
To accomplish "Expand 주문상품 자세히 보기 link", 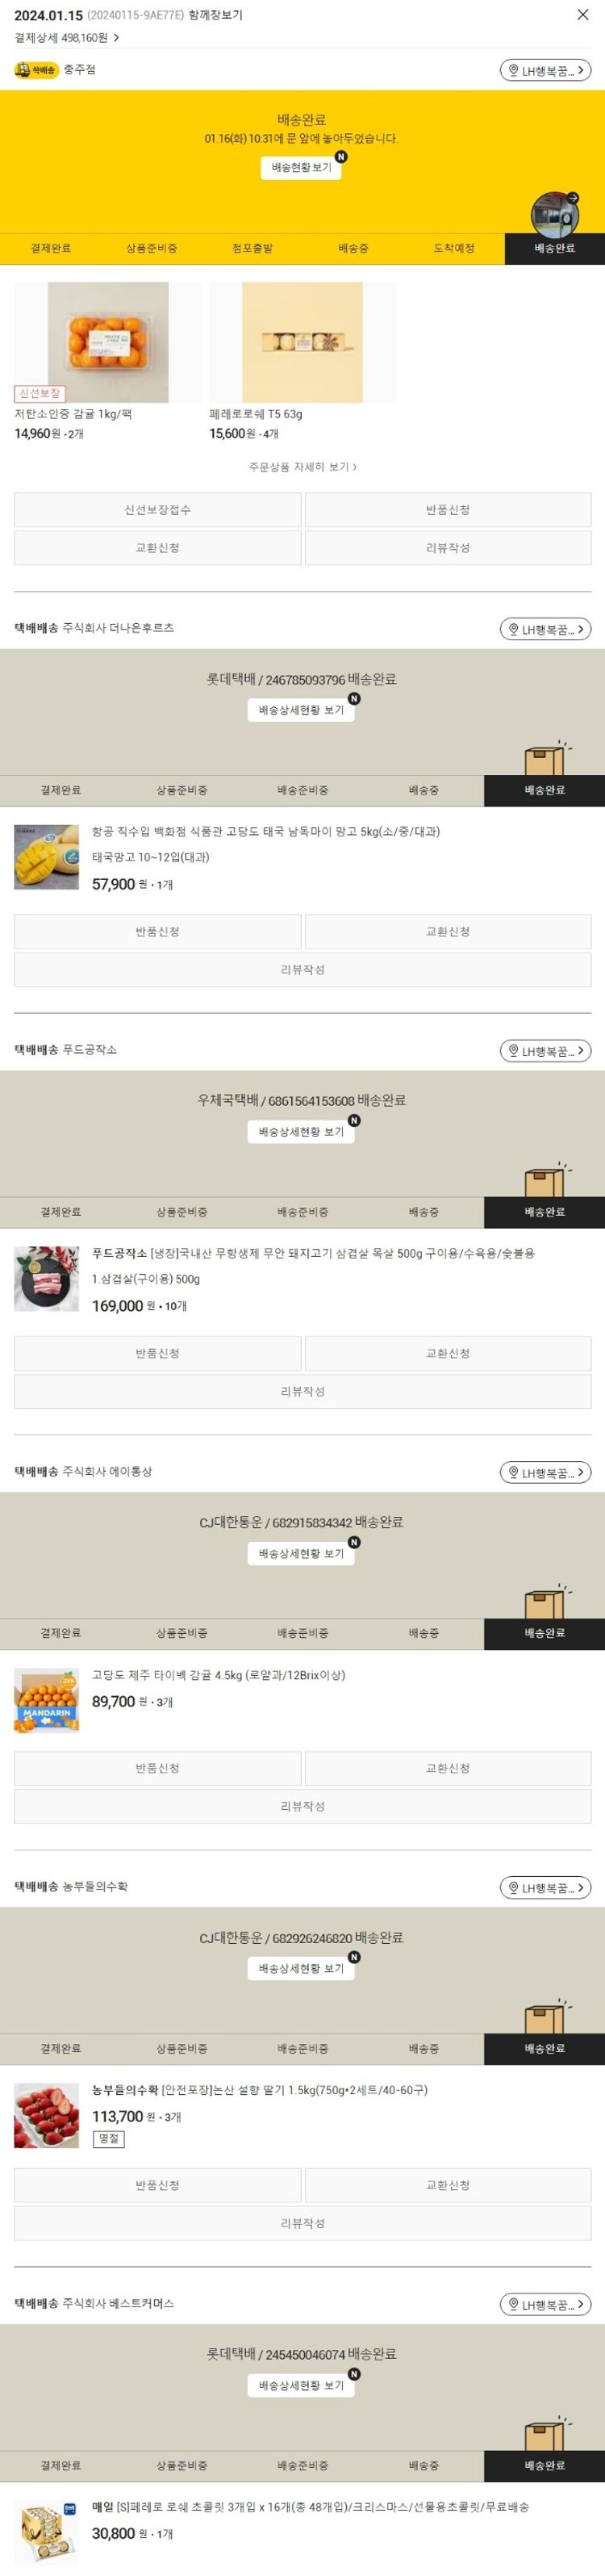I will click(302, 467).
